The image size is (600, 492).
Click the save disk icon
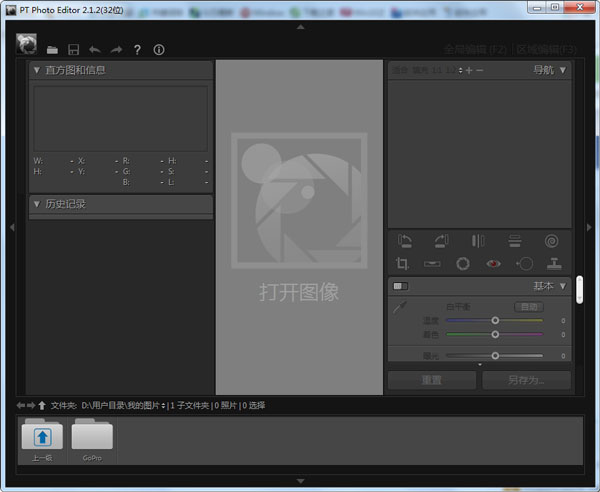click(x=73, y=49)
